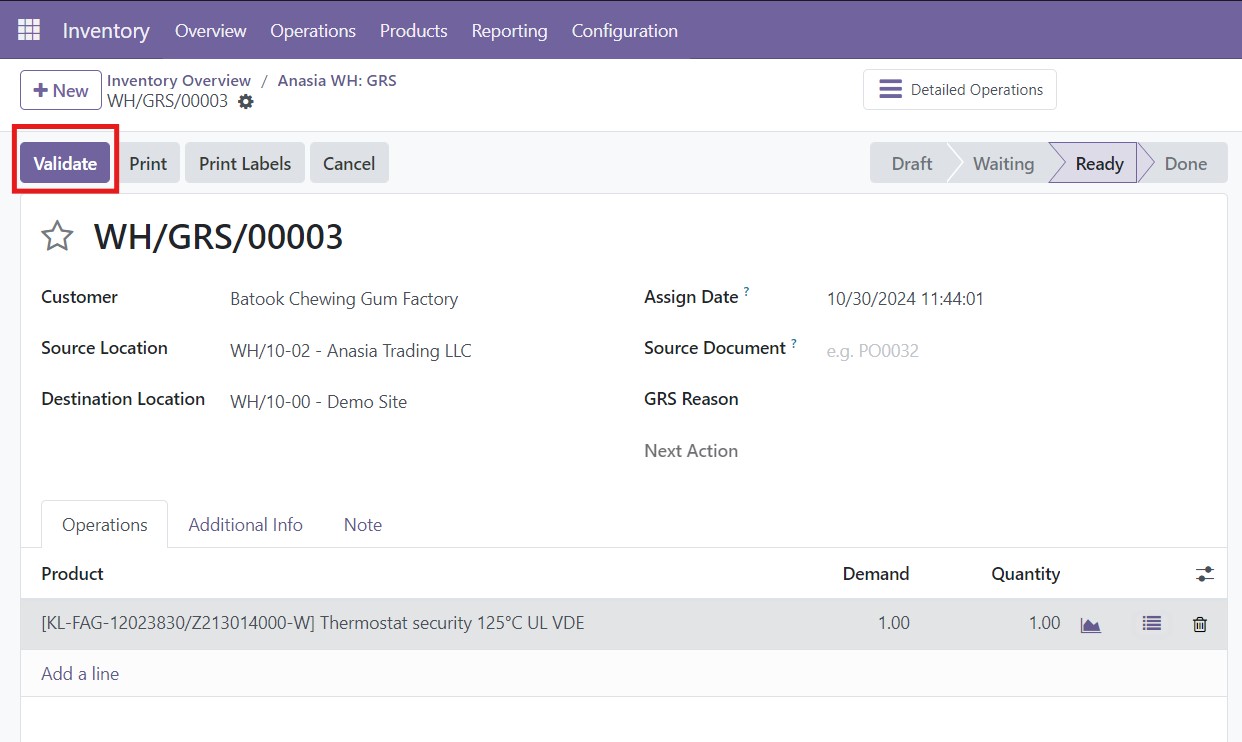The width and height of the screenshot is (1242, 742).
Task: Open the optional columns selector above the table
Action: 1204,573
